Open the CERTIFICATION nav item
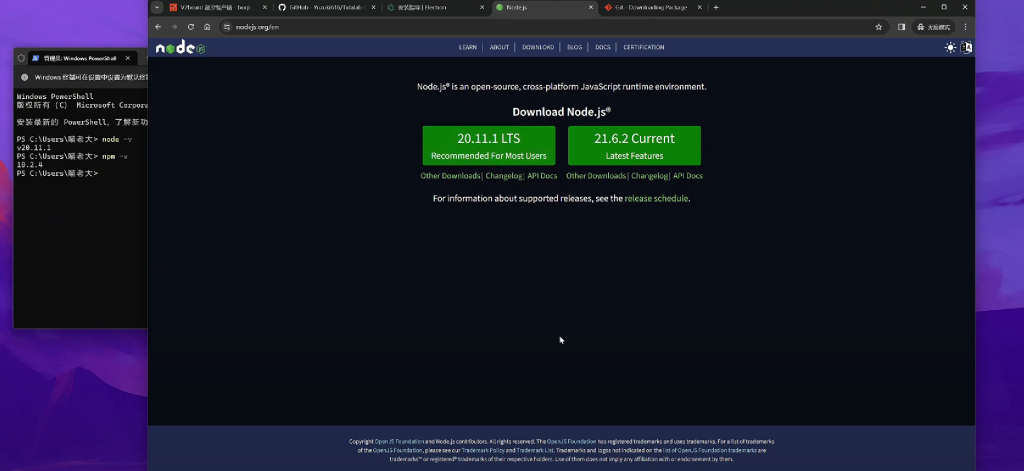Image resolution: width=1024 pixels, height=471 pixels. (643, 47)
